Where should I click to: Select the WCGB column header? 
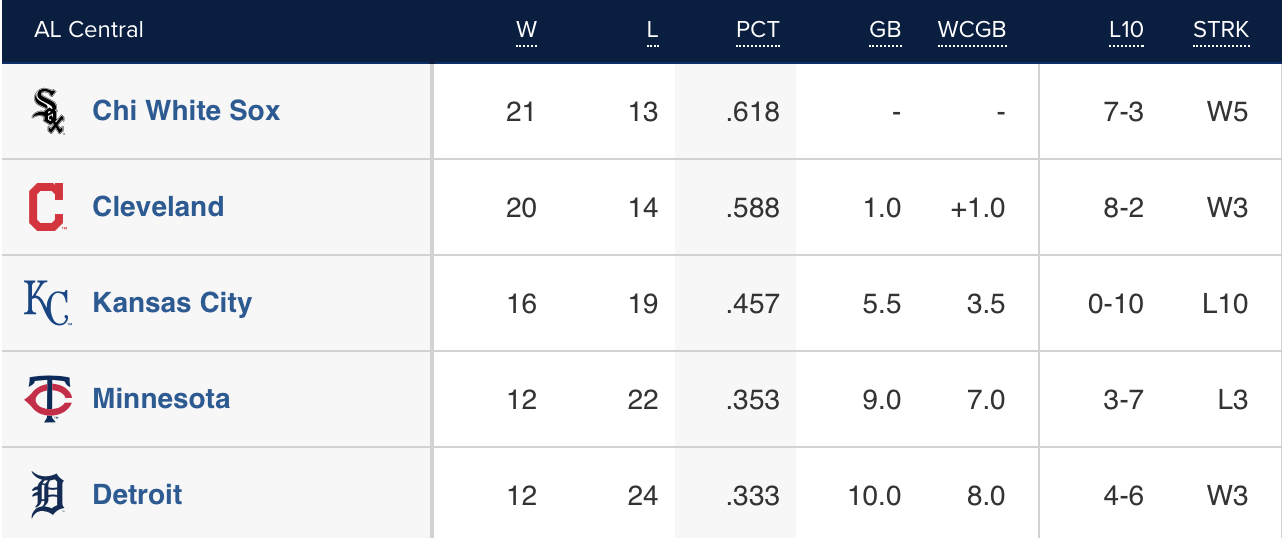click(x=971, y=30)
